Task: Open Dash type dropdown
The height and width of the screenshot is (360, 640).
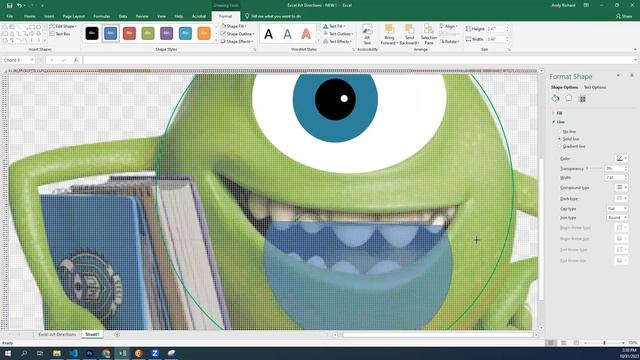Action: pyautogui.click(x=621, y=198)
